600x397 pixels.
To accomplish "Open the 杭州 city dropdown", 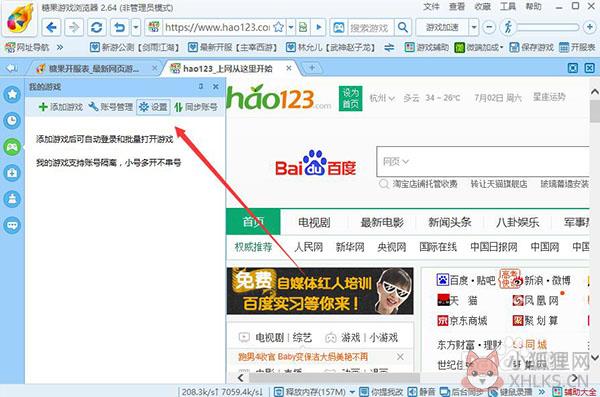I will (x=382, y=98).
